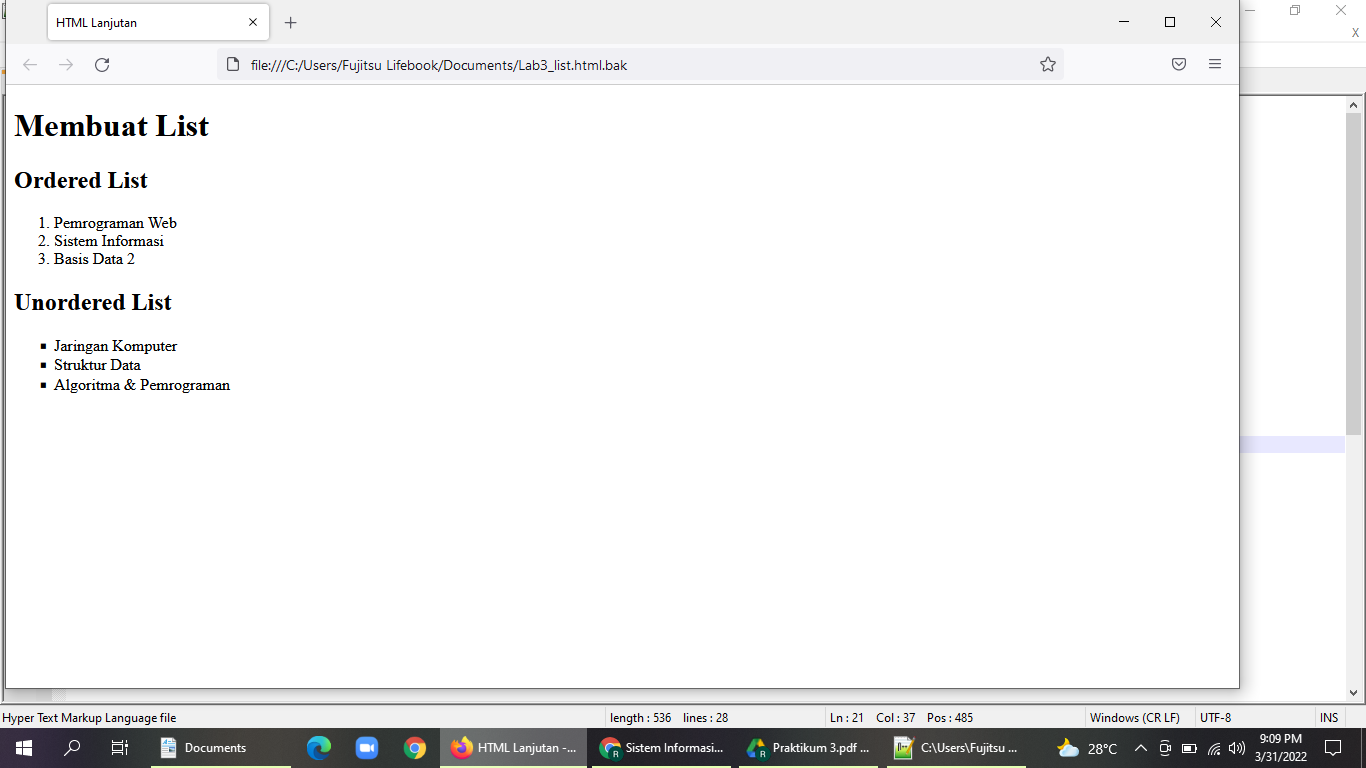Click Notepad++ vertical scrollbar up arrow

point(1354,104)
